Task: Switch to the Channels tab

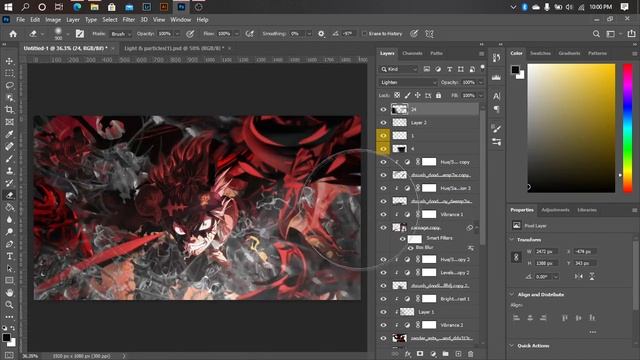Action: (x=412, y=53)
